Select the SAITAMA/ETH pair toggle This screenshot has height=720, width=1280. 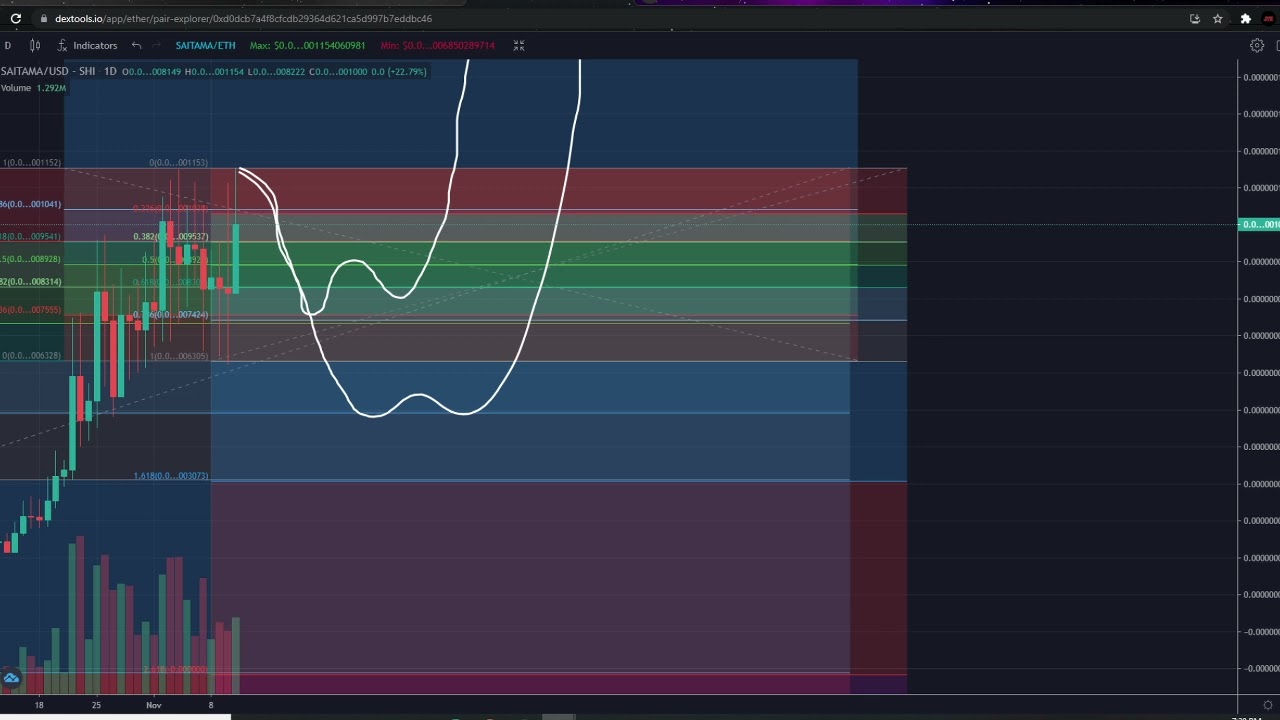[x=205, y=45]
